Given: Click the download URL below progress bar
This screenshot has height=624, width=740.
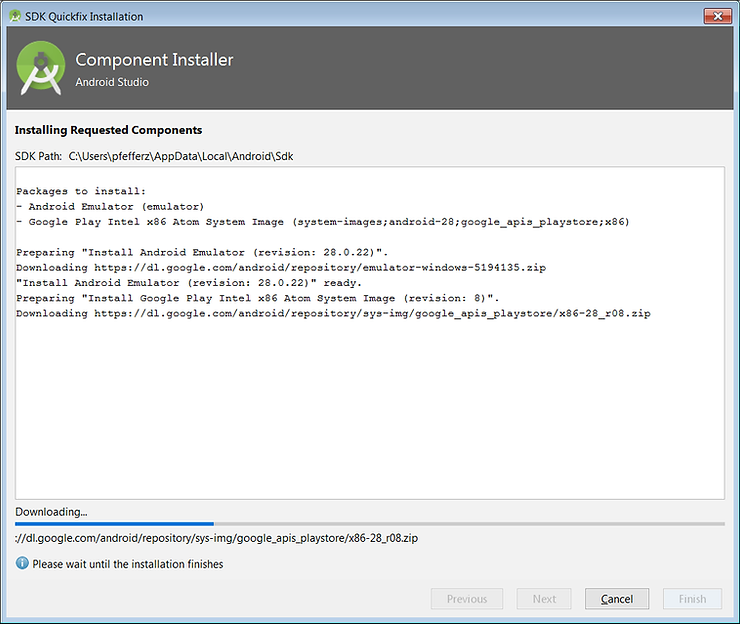Looking at the screenshot, I should pyautogui.click(x=216, y=538).
